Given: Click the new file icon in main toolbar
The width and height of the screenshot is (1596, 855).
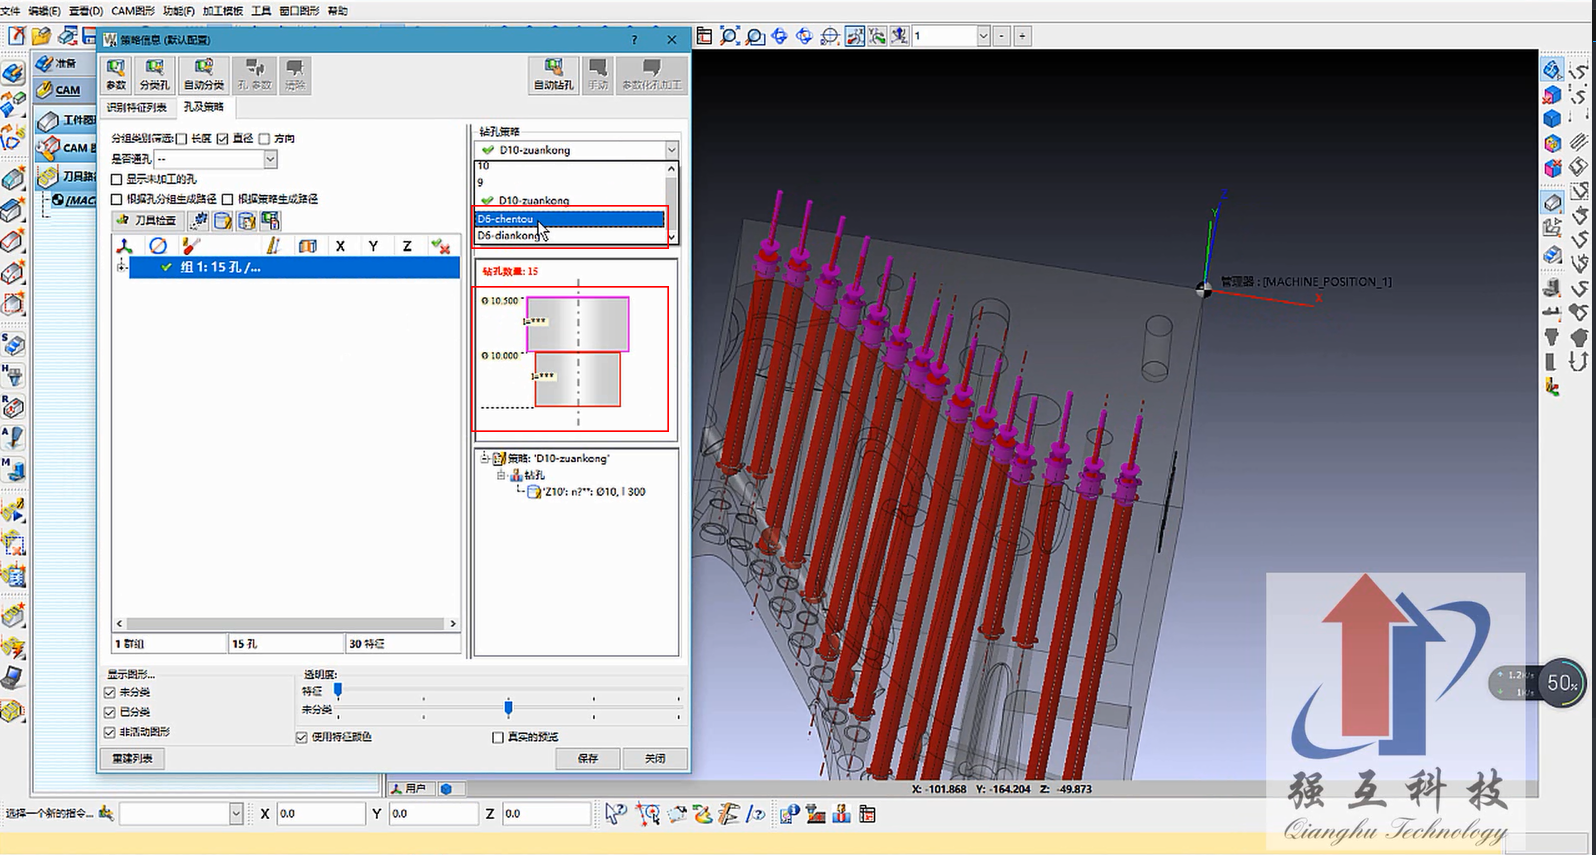Looking at the screenshot, I should click(x=16, y=36).
